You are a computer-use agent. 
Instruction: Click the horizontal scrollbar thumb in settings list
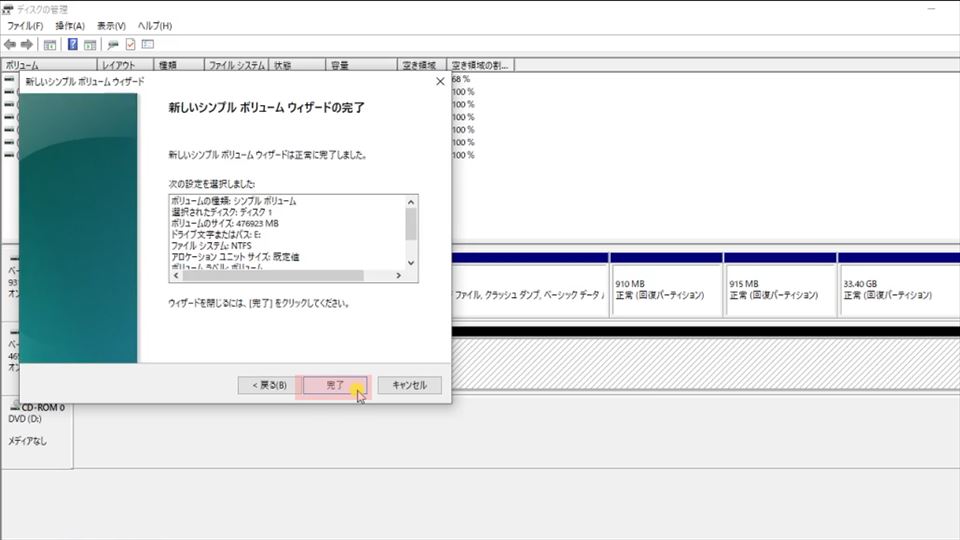tap(273, 276)
